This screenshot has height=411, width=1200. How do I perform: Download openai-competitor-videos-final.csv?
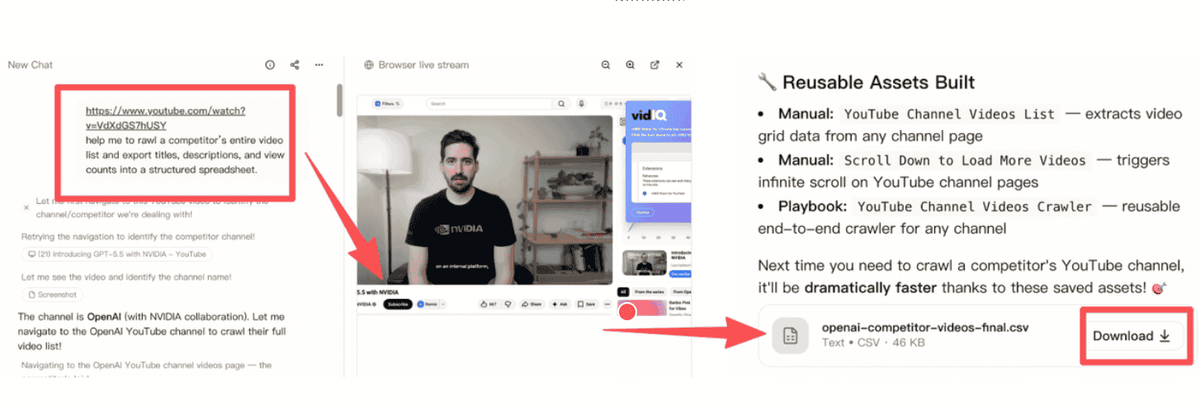[x=1131, y=336]
